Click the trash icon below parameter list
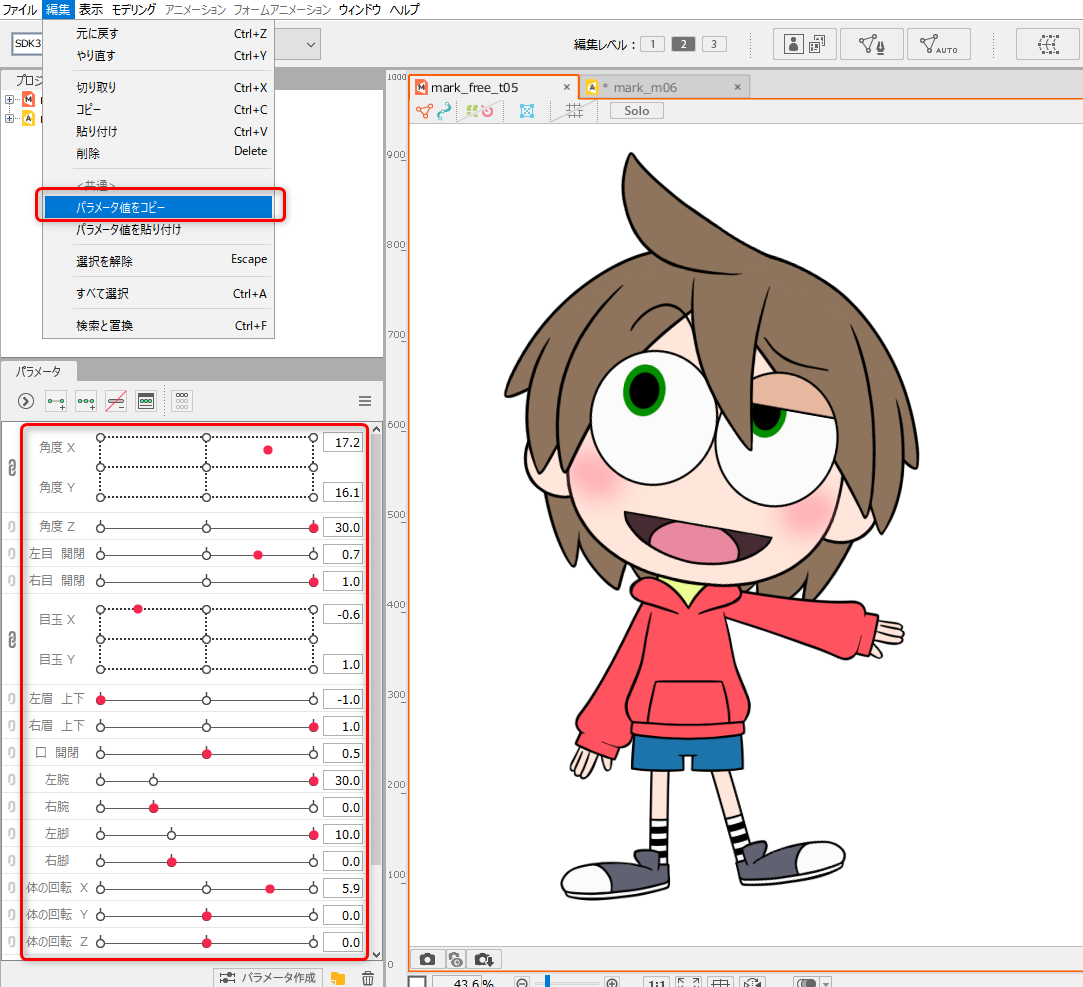The height and width of the screenshot is (987, 1083). (367, 978)
